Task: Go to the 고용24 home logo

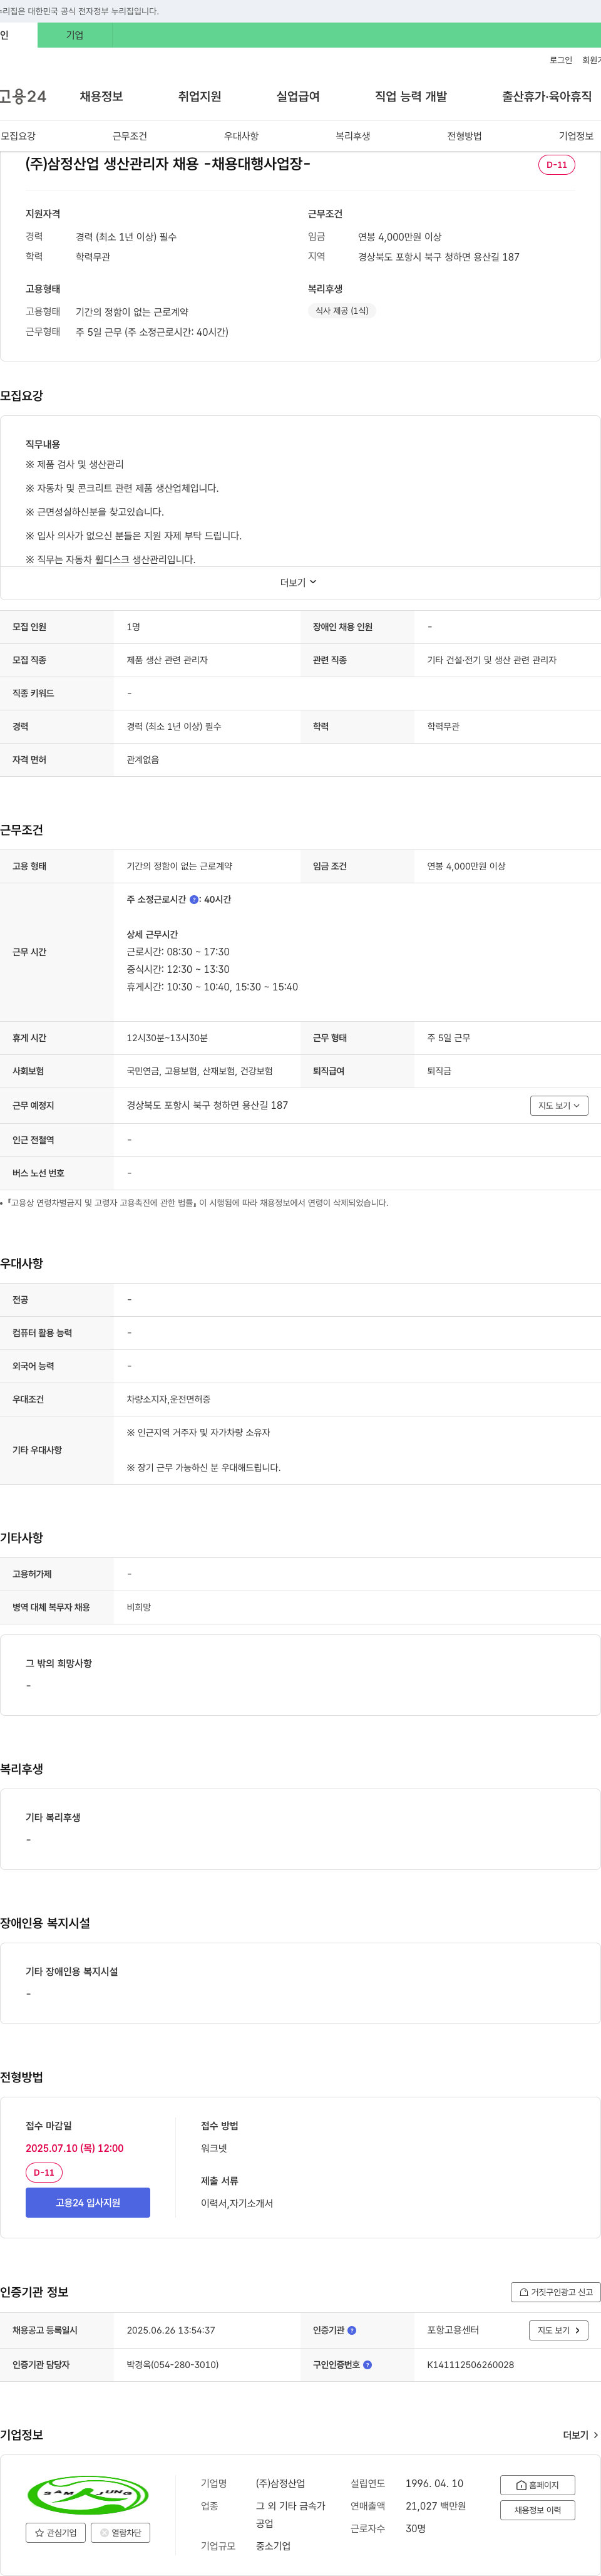Action: pos(22,96)
